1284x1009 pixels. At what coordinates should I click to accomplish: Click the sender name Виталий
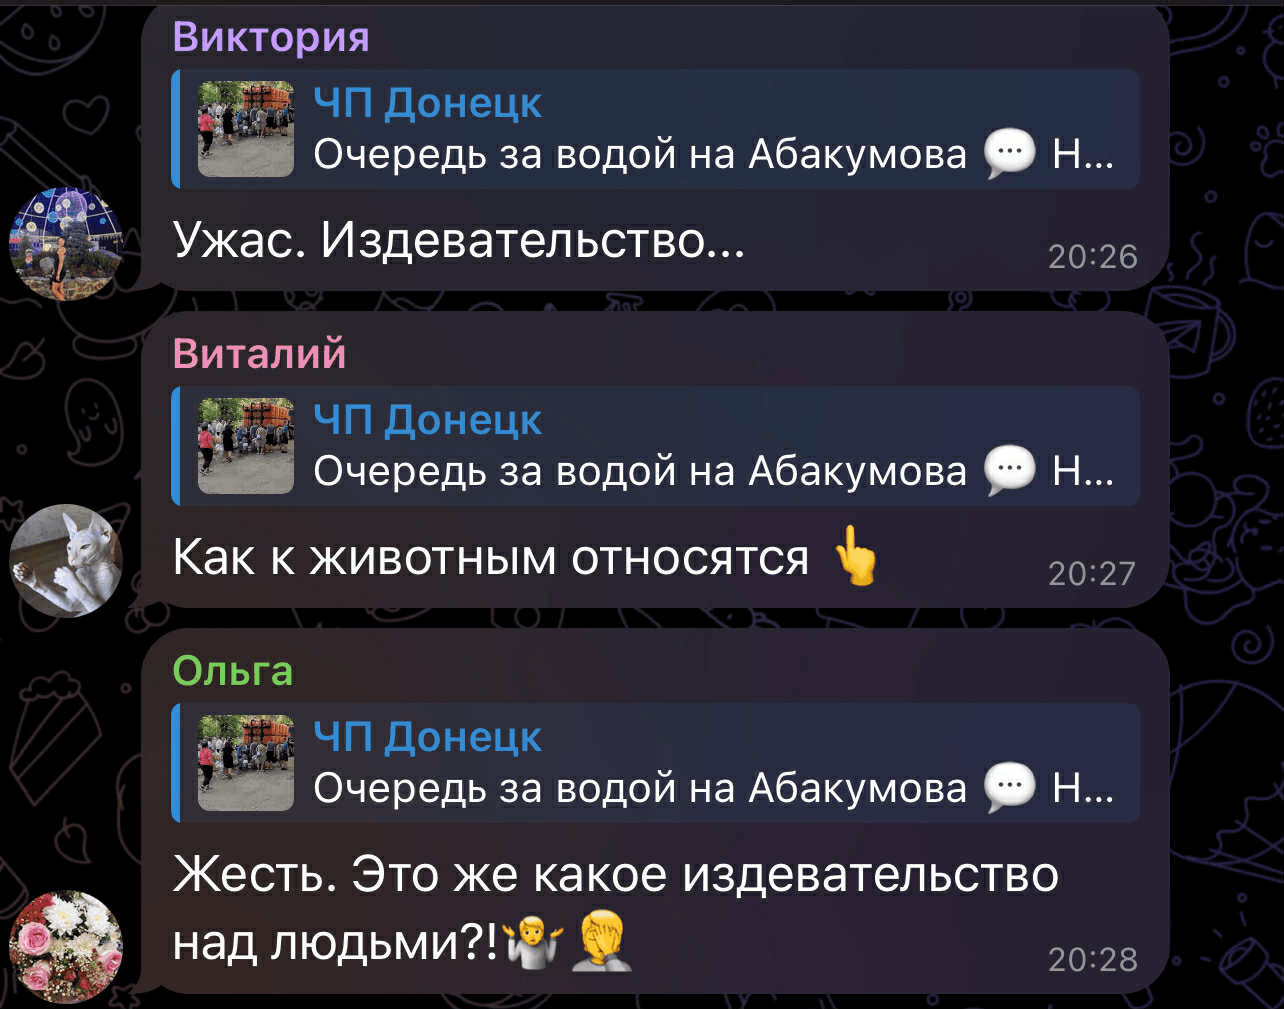(259, 354)
